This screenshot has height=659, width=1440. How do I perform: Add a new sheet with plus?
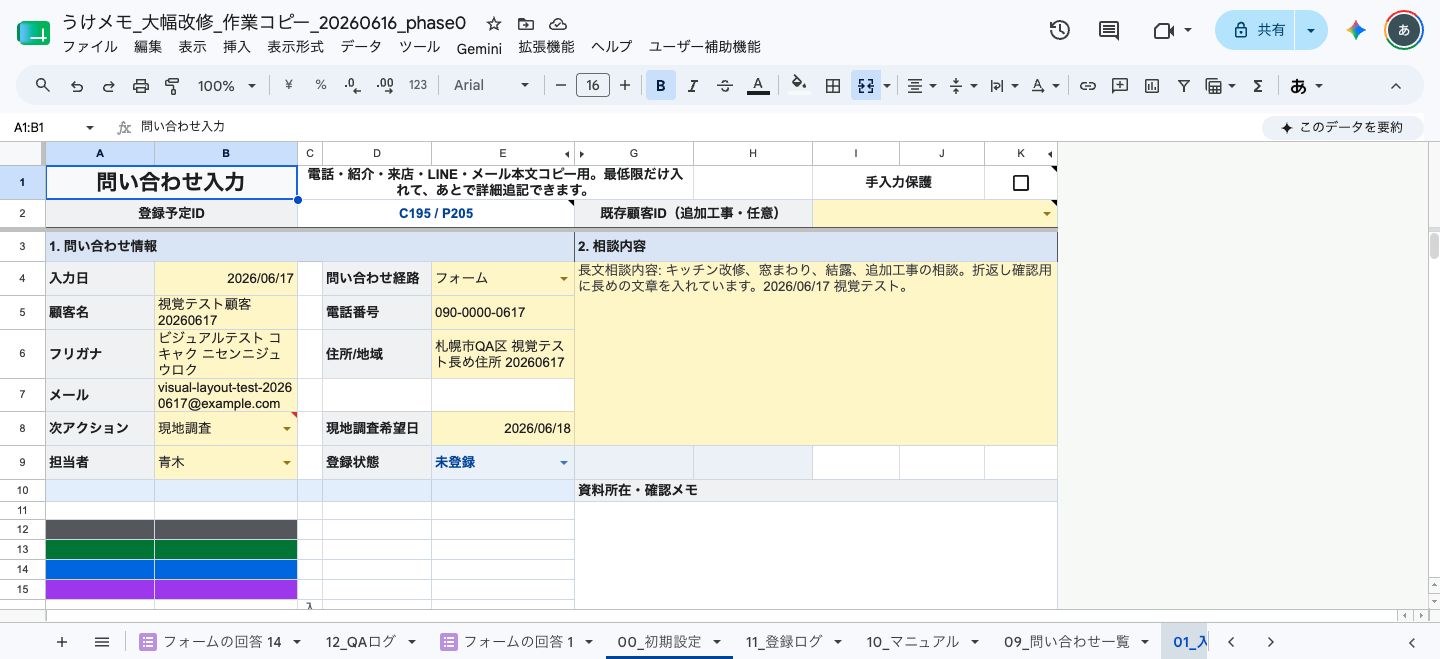[x=62, y=642]
